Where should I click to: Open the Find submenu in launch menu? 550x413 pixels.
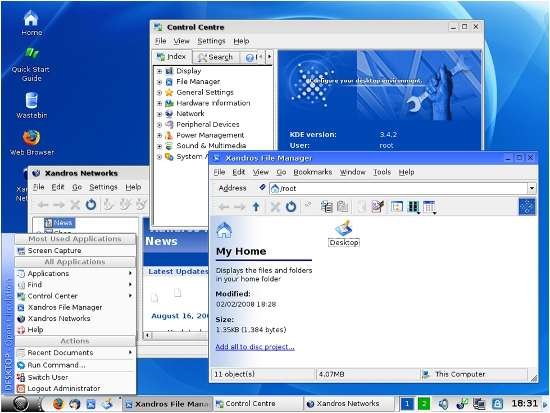tap(75, 285)
